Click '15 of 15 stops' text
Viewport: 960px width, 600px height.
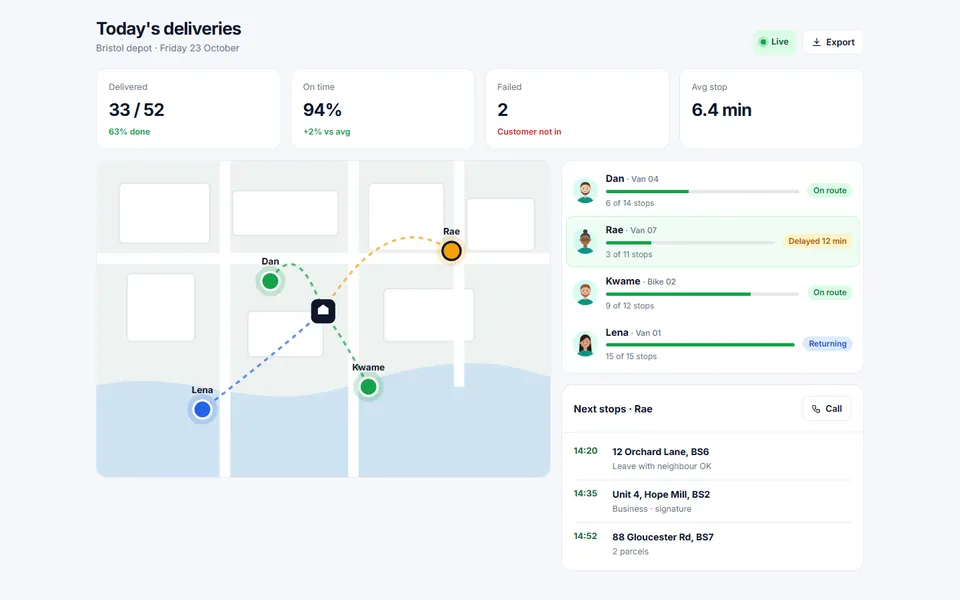click(631, 356)
